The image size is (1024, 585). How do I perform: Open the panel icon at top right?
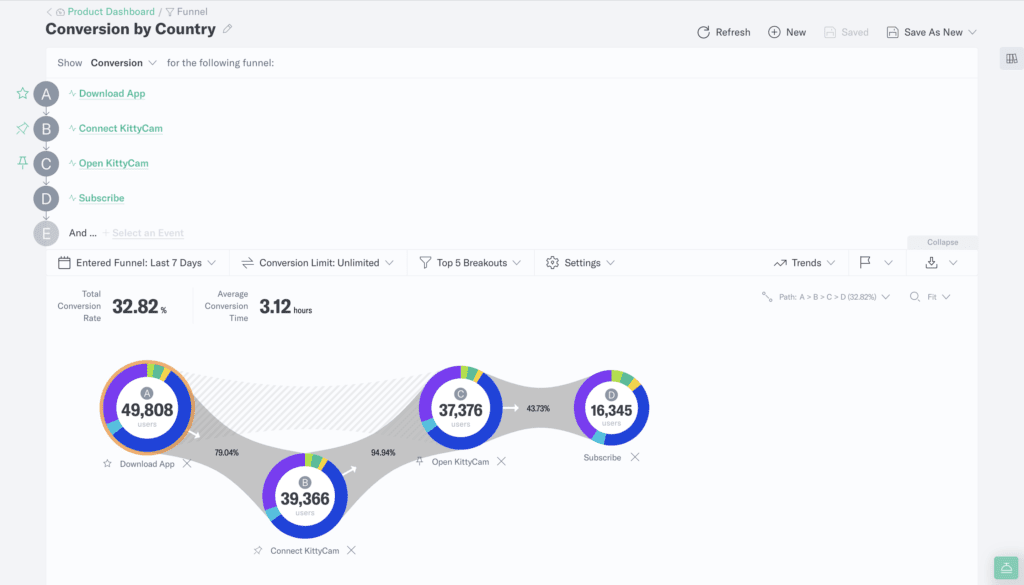1010,58
